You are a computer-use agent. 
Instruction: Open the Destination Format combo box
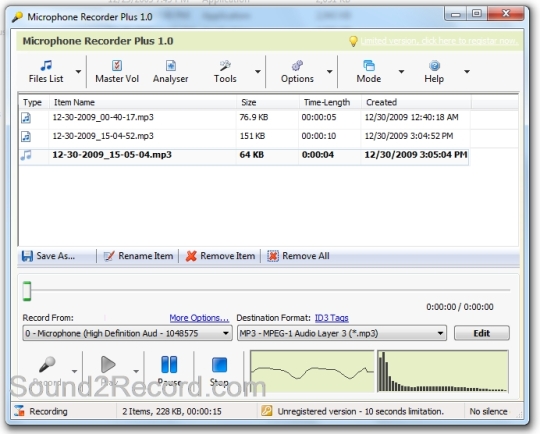click(x=342, y=333)
